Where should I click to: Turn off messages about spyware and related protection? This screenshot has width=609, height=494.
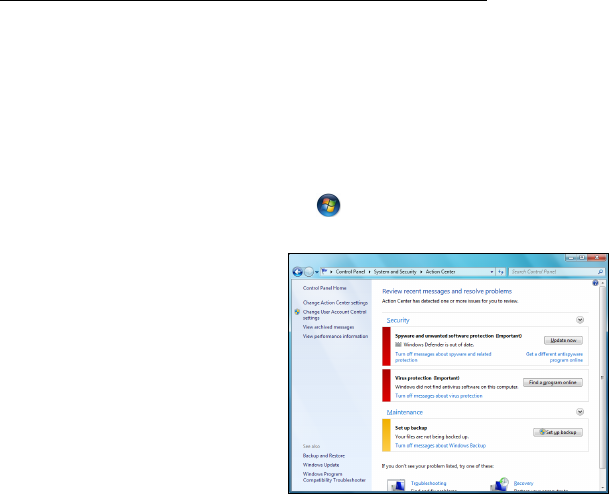click(x=443, y=357)
